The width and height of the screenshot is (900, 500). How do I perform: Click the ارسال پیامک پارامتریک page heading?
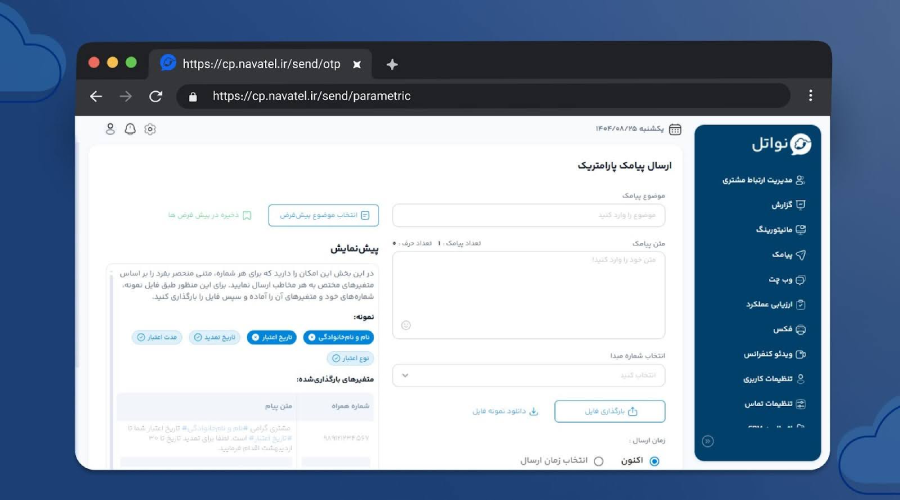[624, 166]
